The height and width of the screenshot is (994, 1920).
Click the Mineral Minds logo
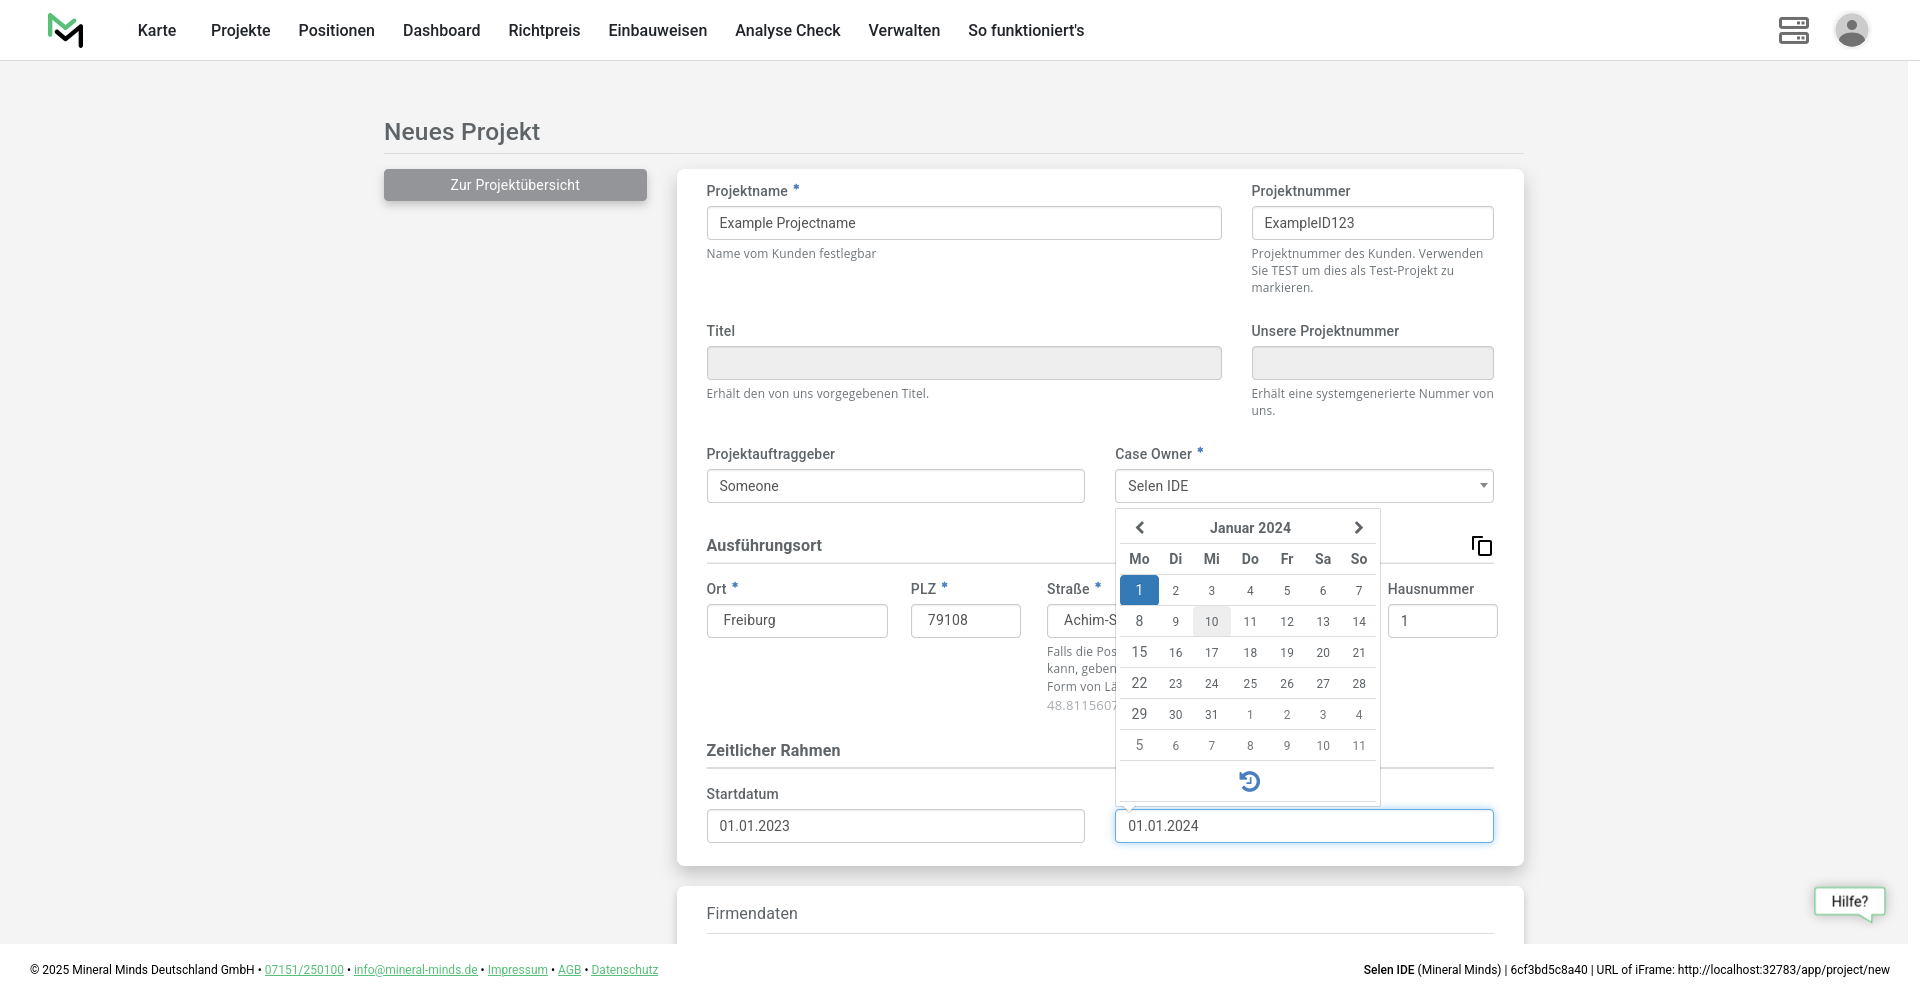[66, 30]
